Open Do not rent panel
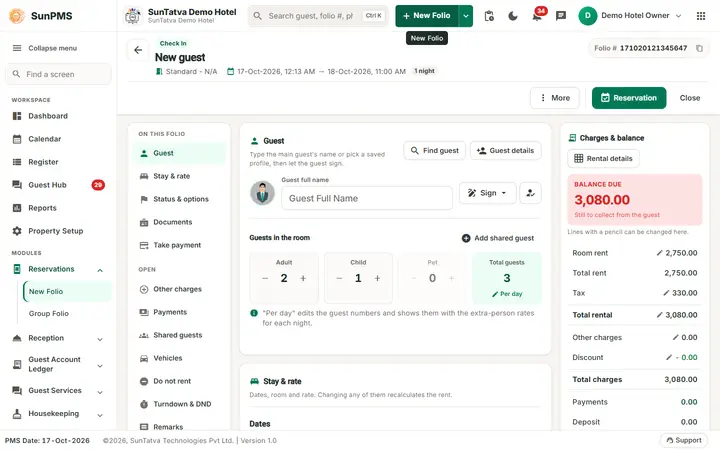Screen dimensions: 720x450 [180, 381]
